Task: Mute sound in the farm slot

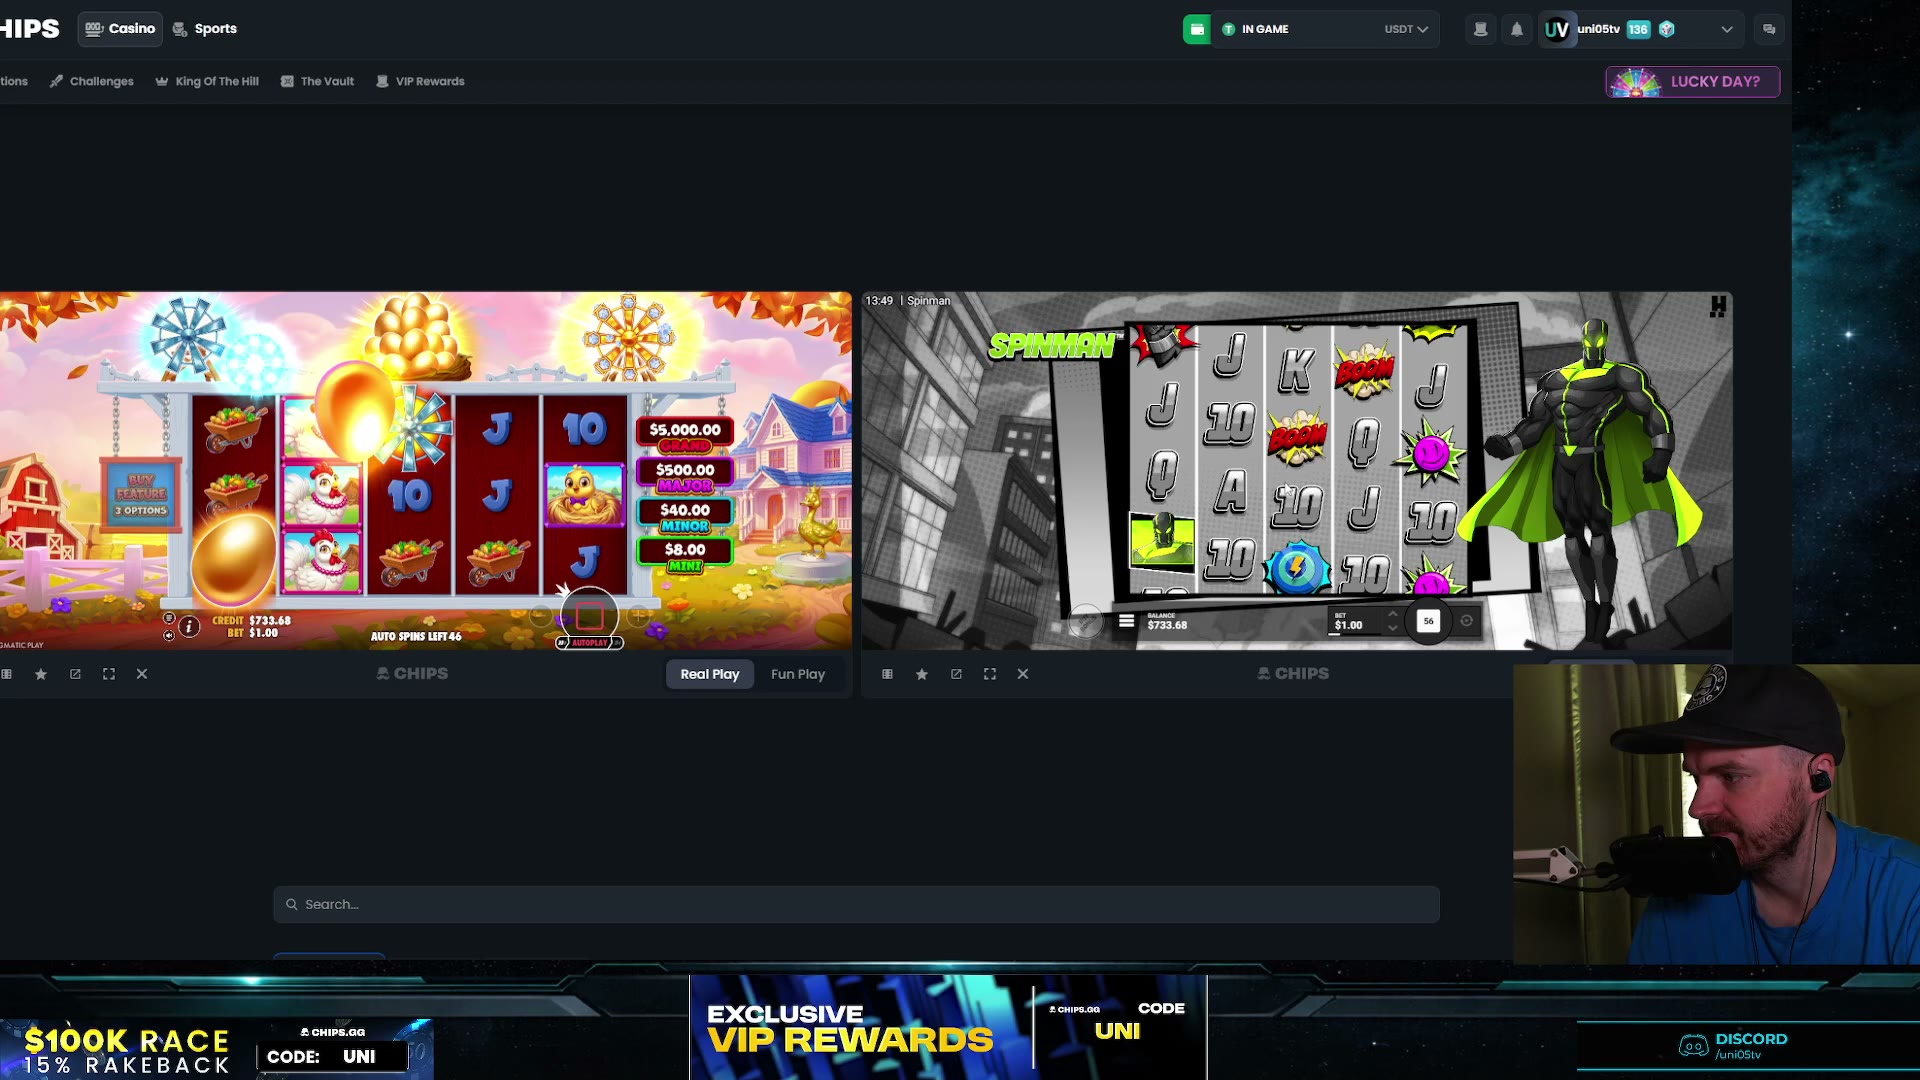Action: (169, 635)
